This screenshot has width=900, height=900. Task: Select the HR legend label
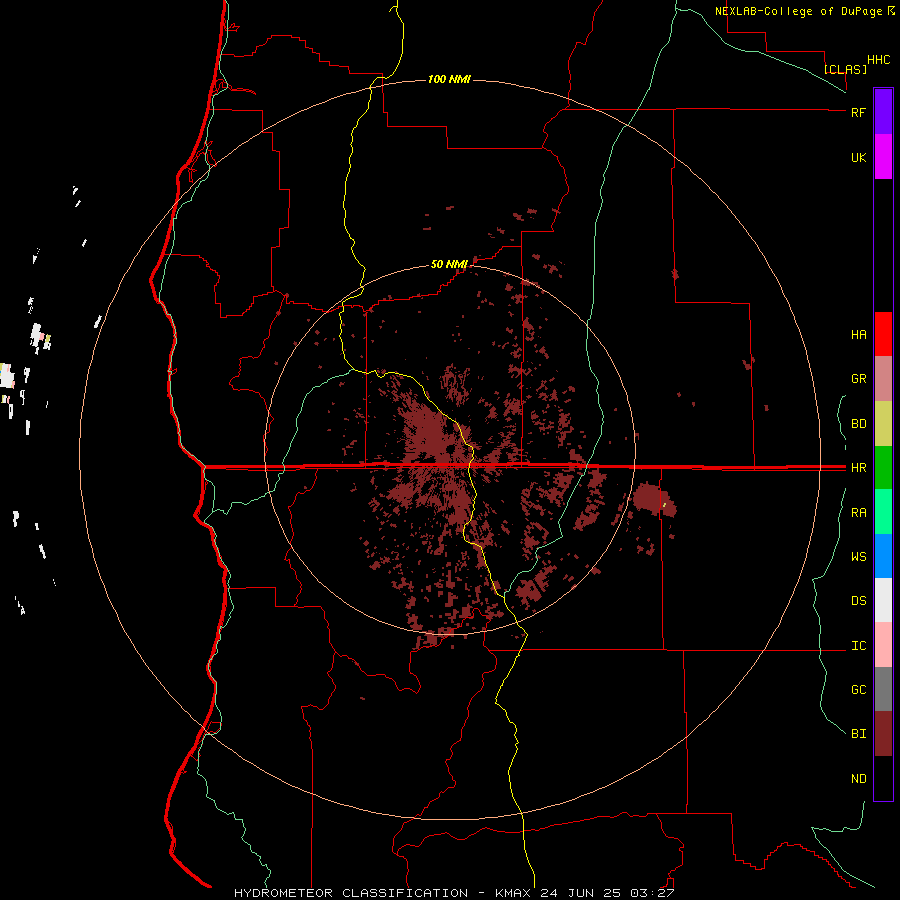tap(858, 468)
